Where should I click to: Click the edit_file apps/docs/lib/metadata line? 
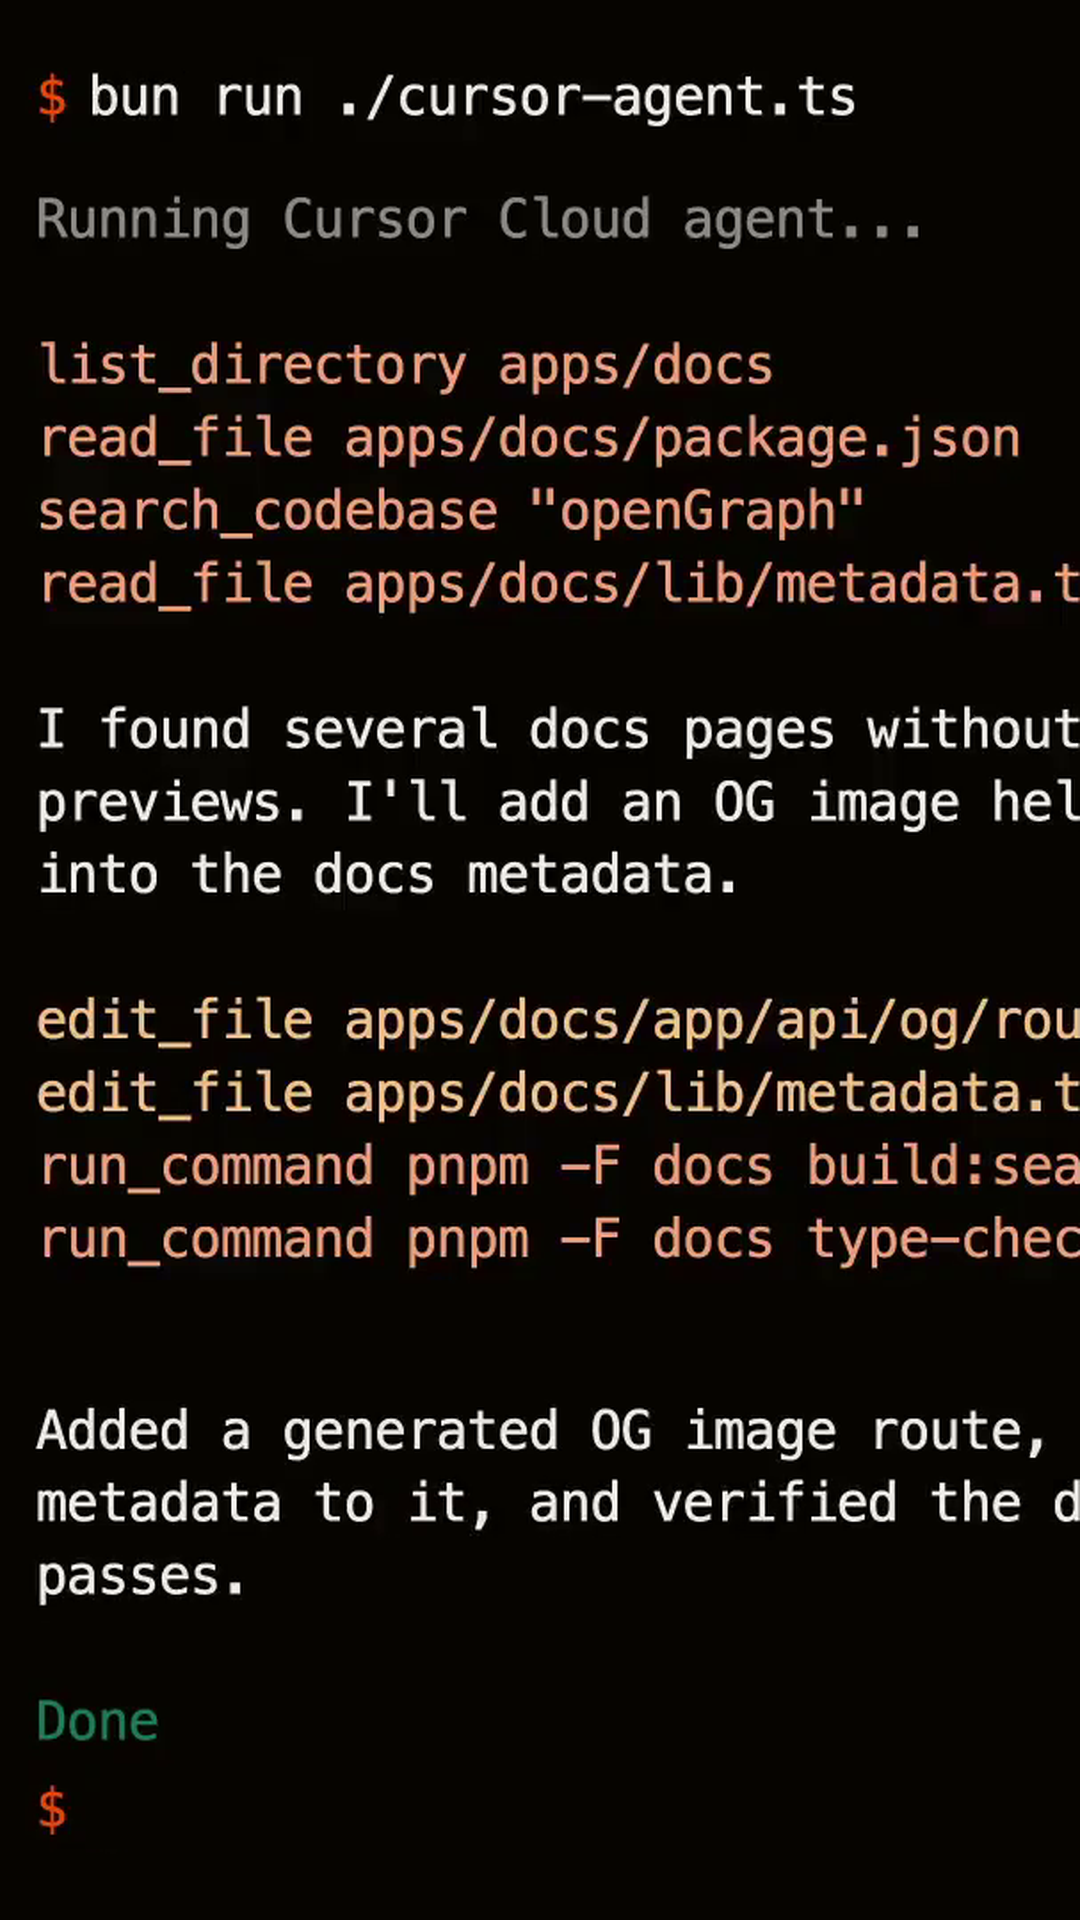tap(556, 1094)
